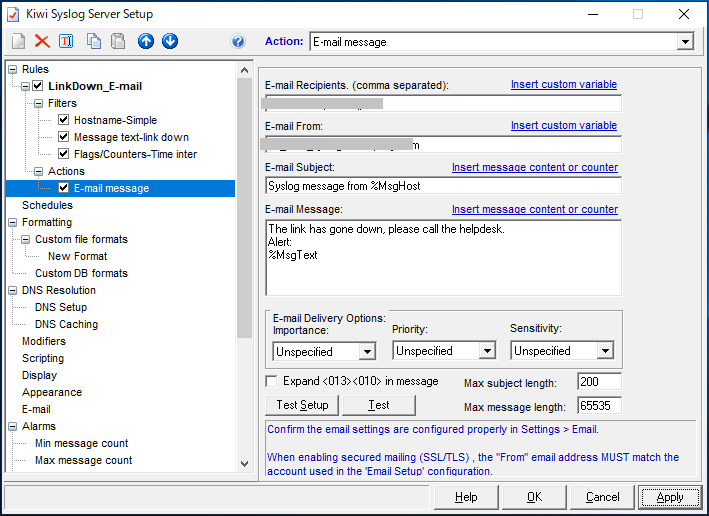The height and width of the screenshot is (516, 709).
Task: Toggle the E-mail message action checkbox
Action: 63,188
